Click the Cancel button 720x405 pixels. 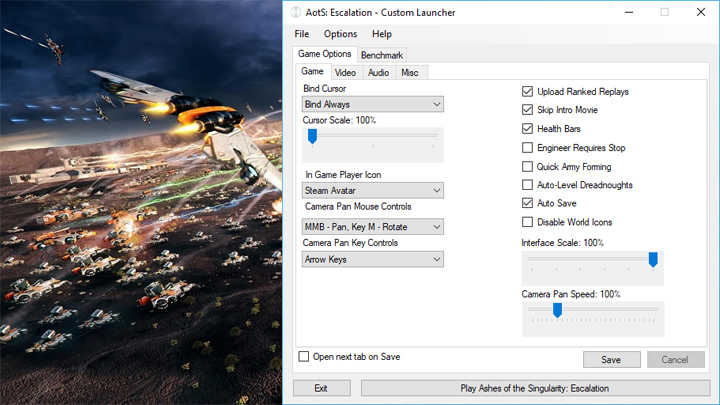coord(675,360)
